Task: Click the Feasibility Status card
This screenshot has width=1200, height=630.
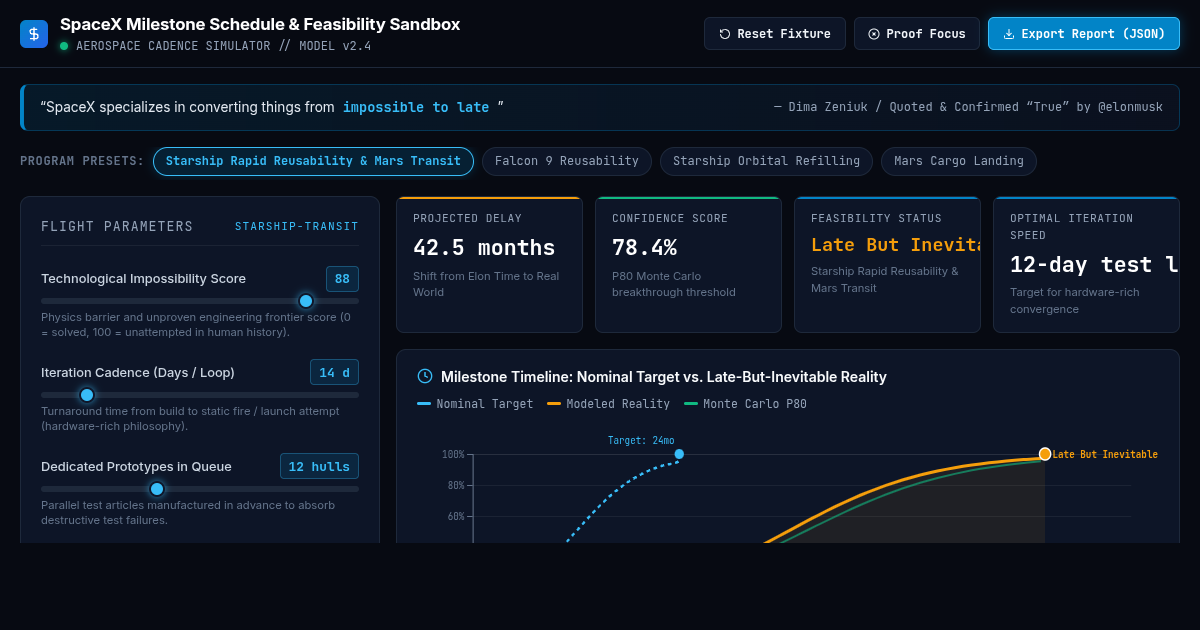Action: [x=887, y=264]
